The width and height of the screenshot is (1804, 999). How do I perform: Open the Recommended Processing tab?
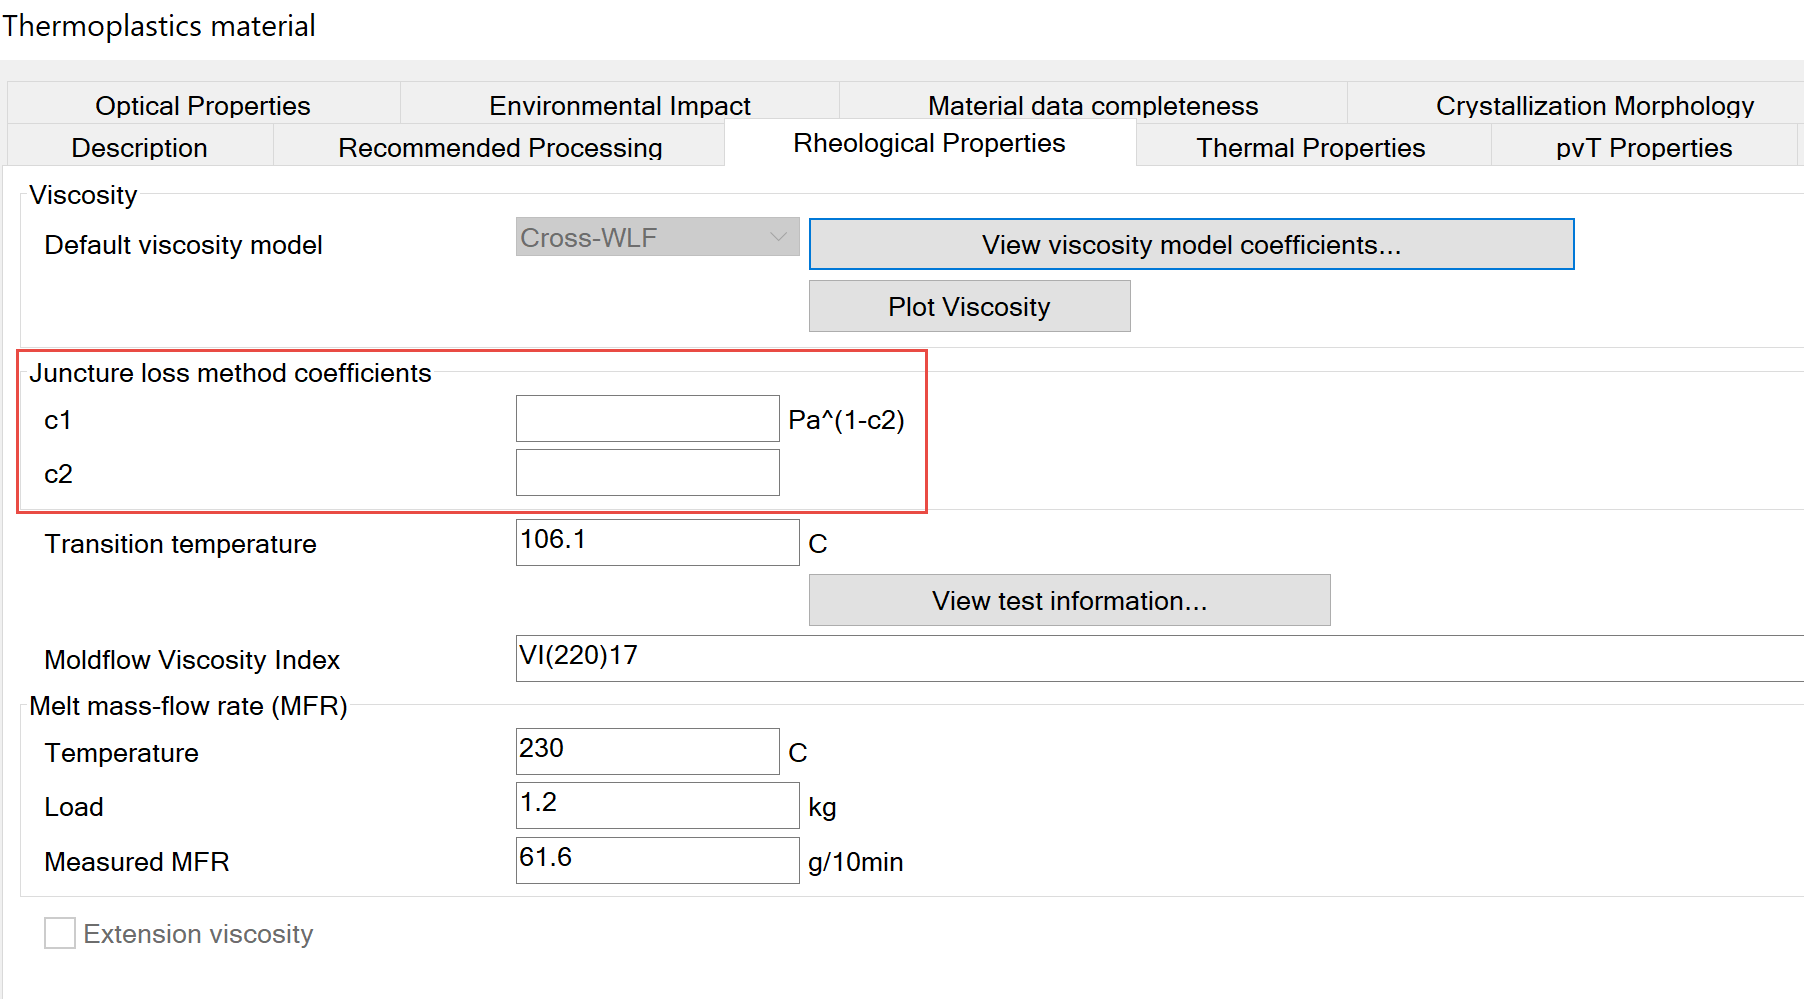point(500,147)
